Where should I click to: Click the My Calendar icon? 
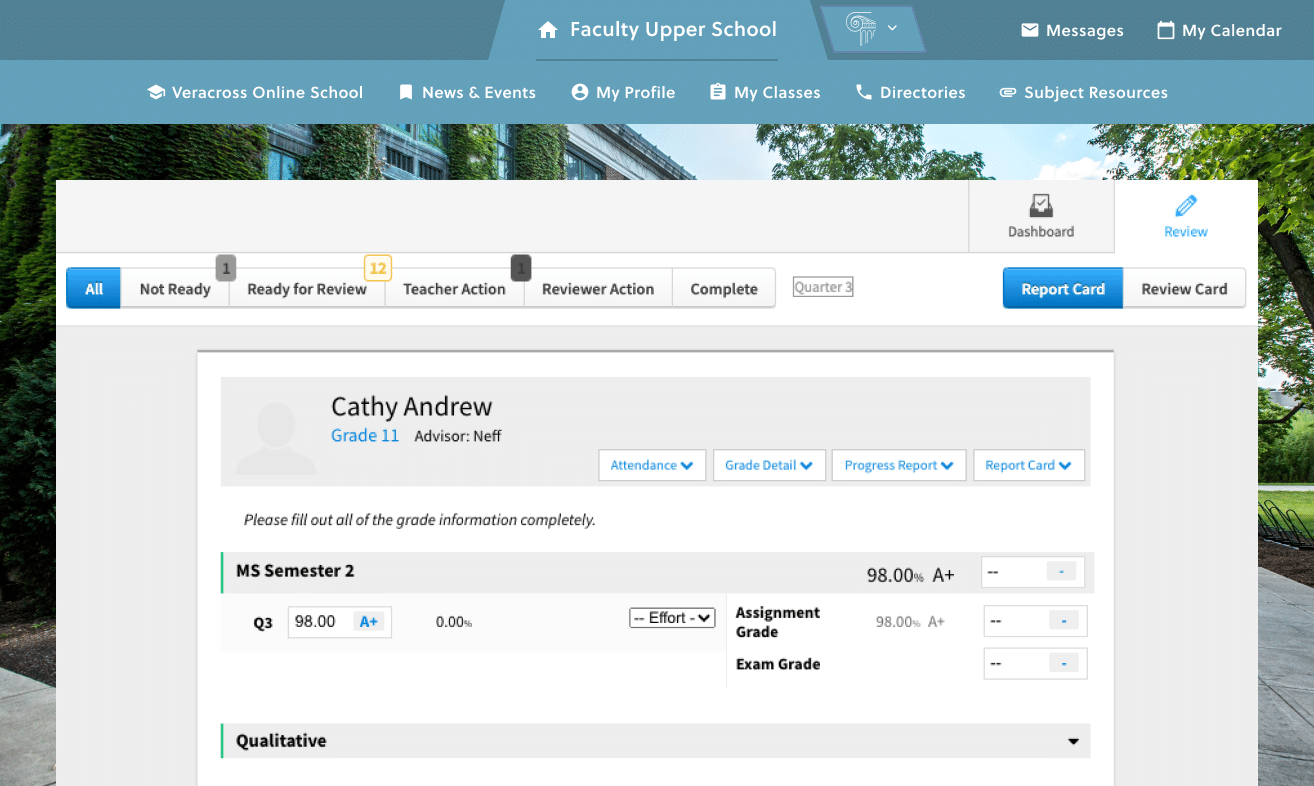click(1165, 30)
